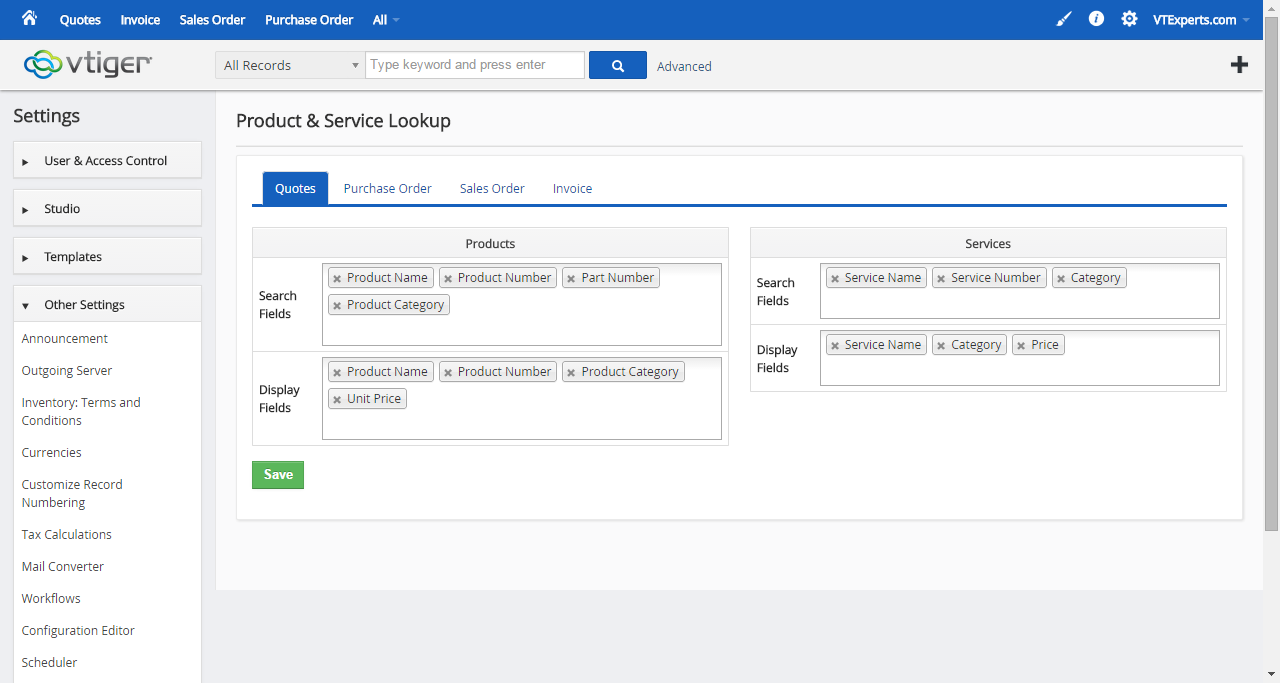Remove Product Name tag from Products Display Fields
Screen dimensions: 1280x683
click(x=337, y=373)
